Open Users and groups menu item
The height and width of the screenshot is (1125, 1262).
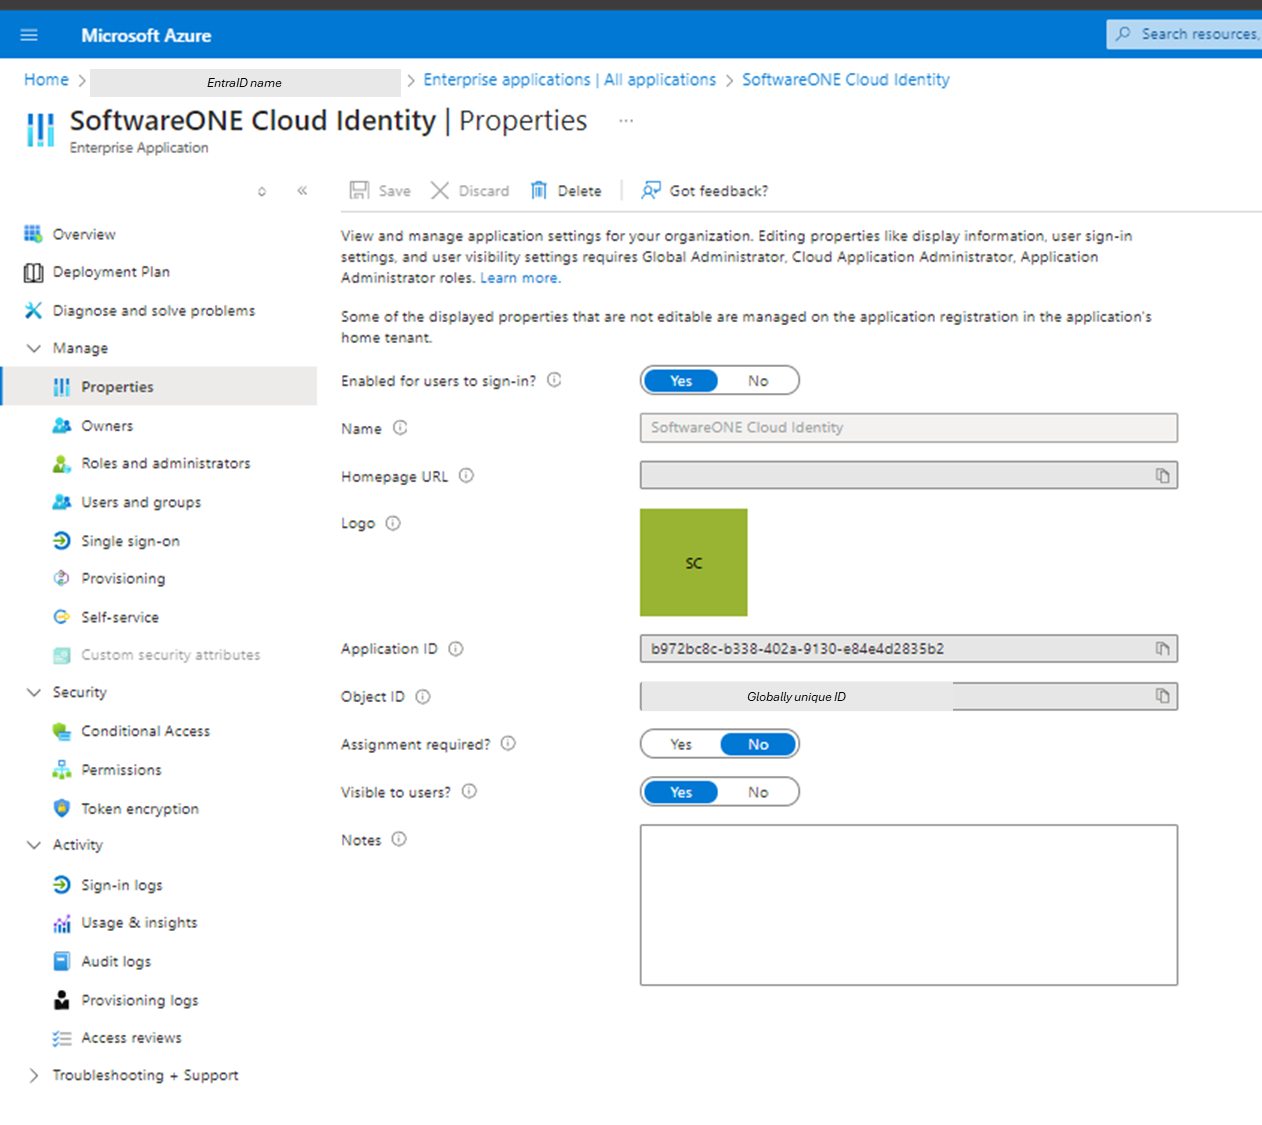pos(141,502)
